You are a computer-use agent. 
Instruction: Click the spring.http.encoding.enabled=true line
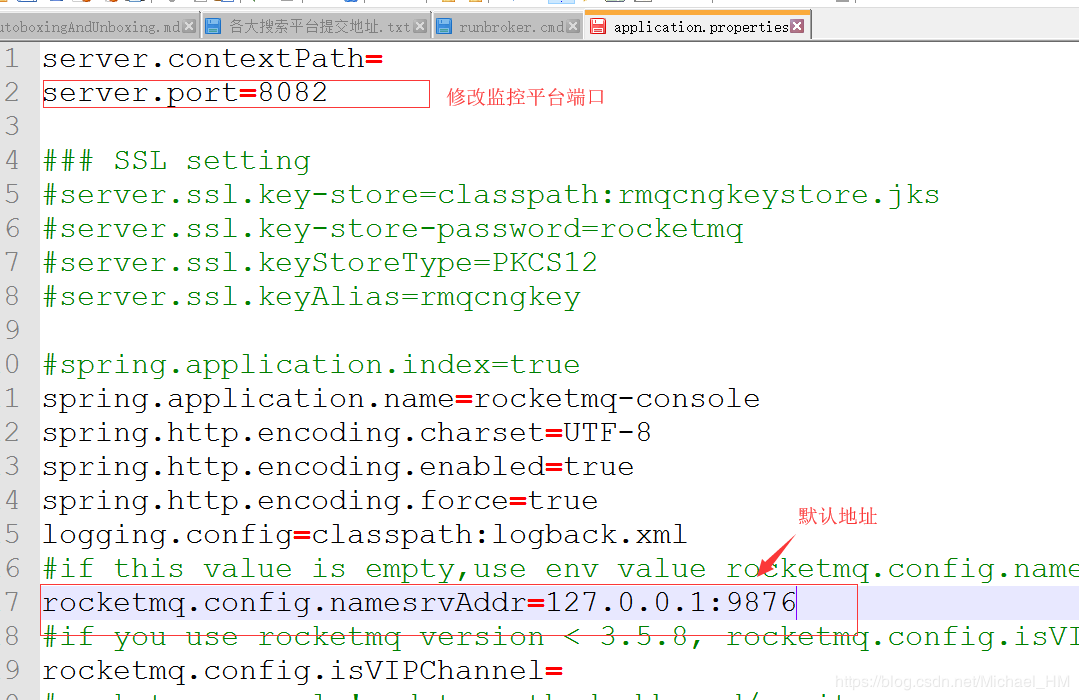(338, 467)
